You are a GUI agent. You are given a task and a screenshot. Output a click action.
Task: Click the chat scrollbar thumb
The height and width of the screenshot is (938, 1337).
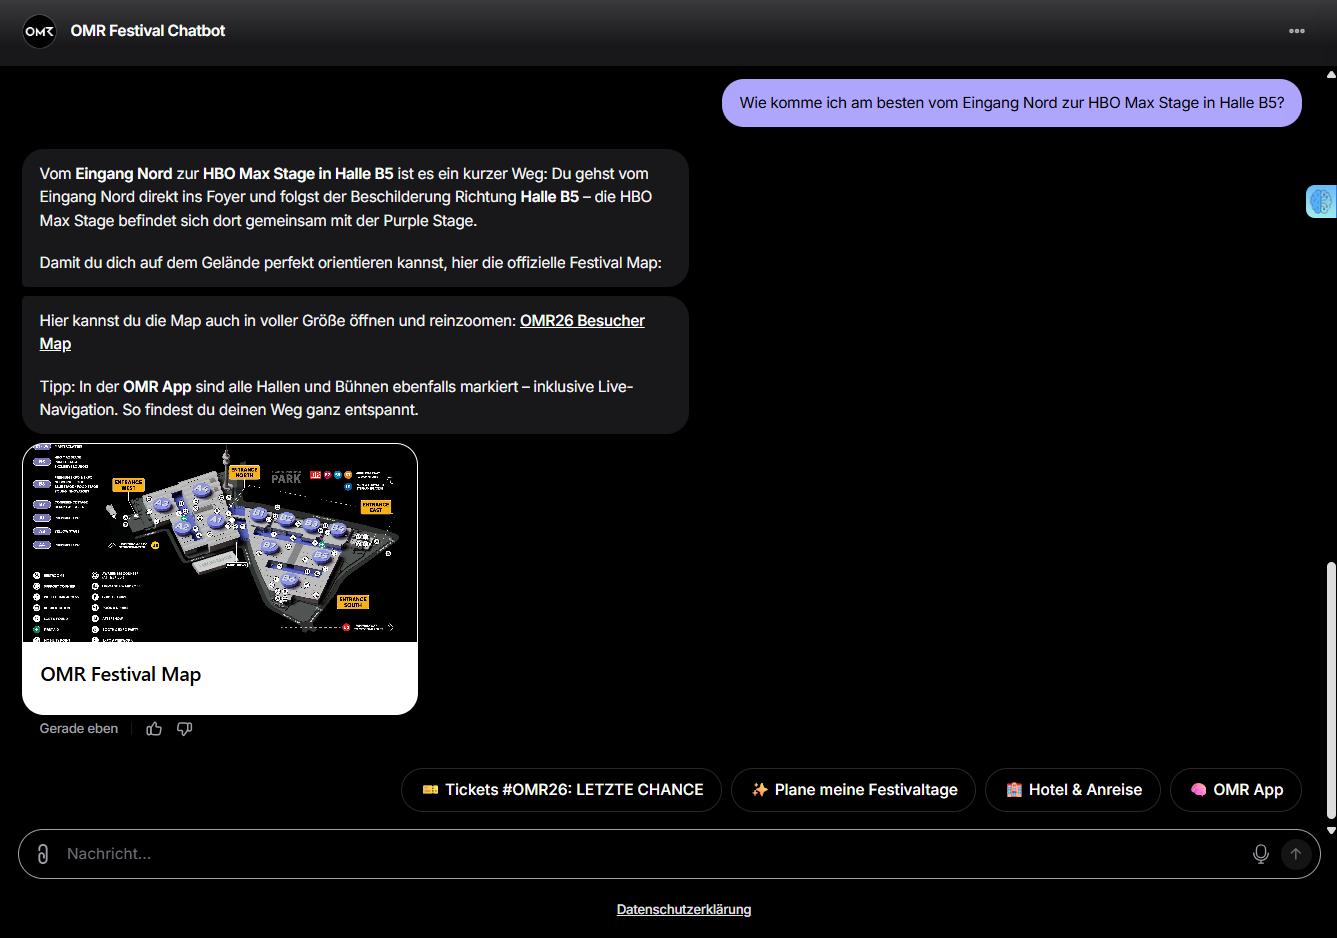click(1331, 690)
